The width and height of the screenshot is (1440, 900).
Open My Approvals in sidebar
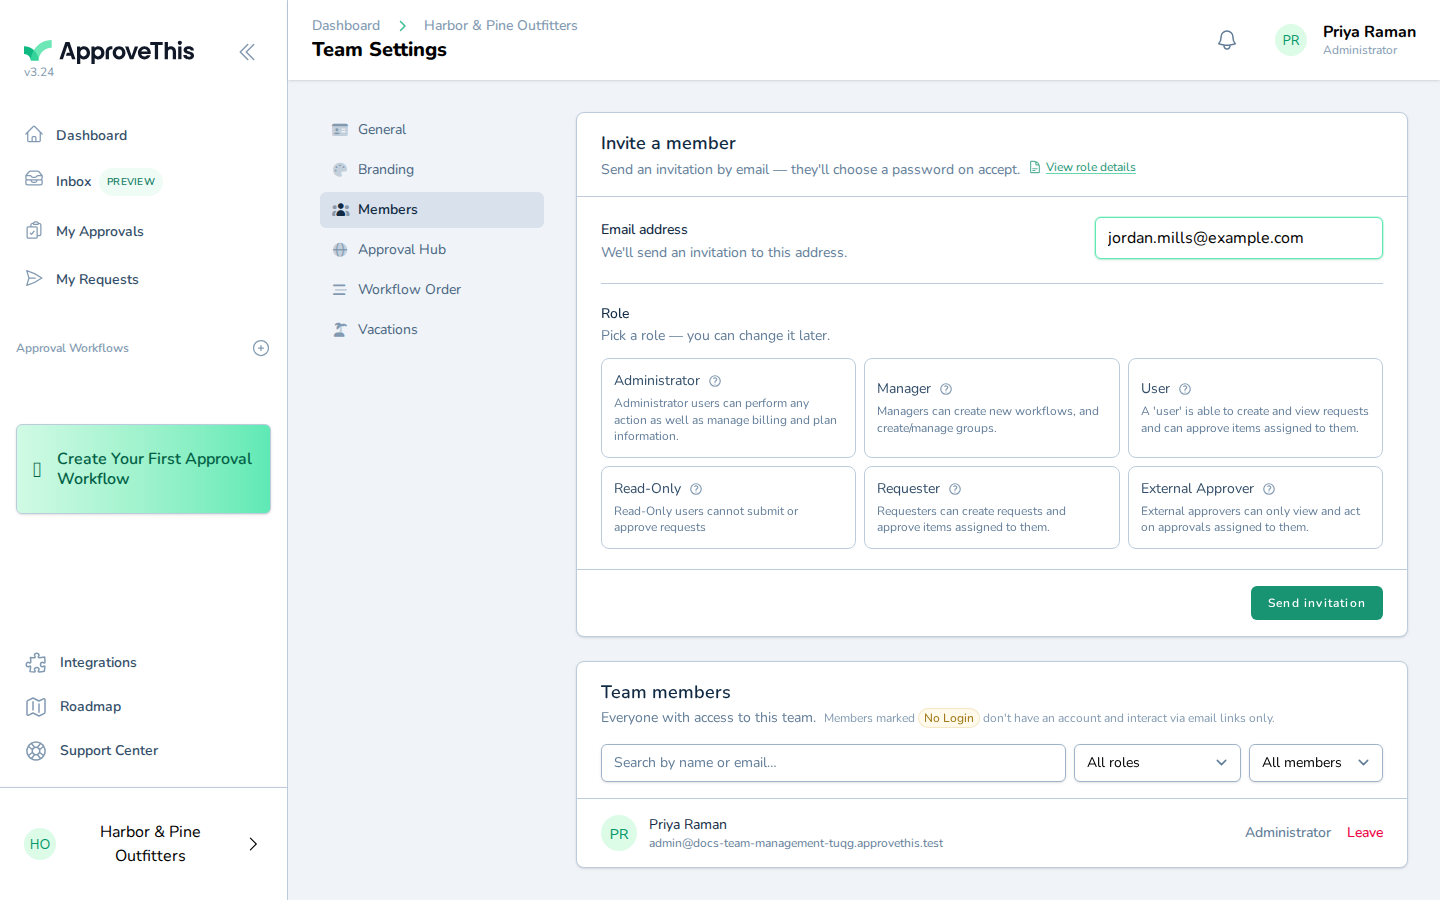[x=100, y=231]
